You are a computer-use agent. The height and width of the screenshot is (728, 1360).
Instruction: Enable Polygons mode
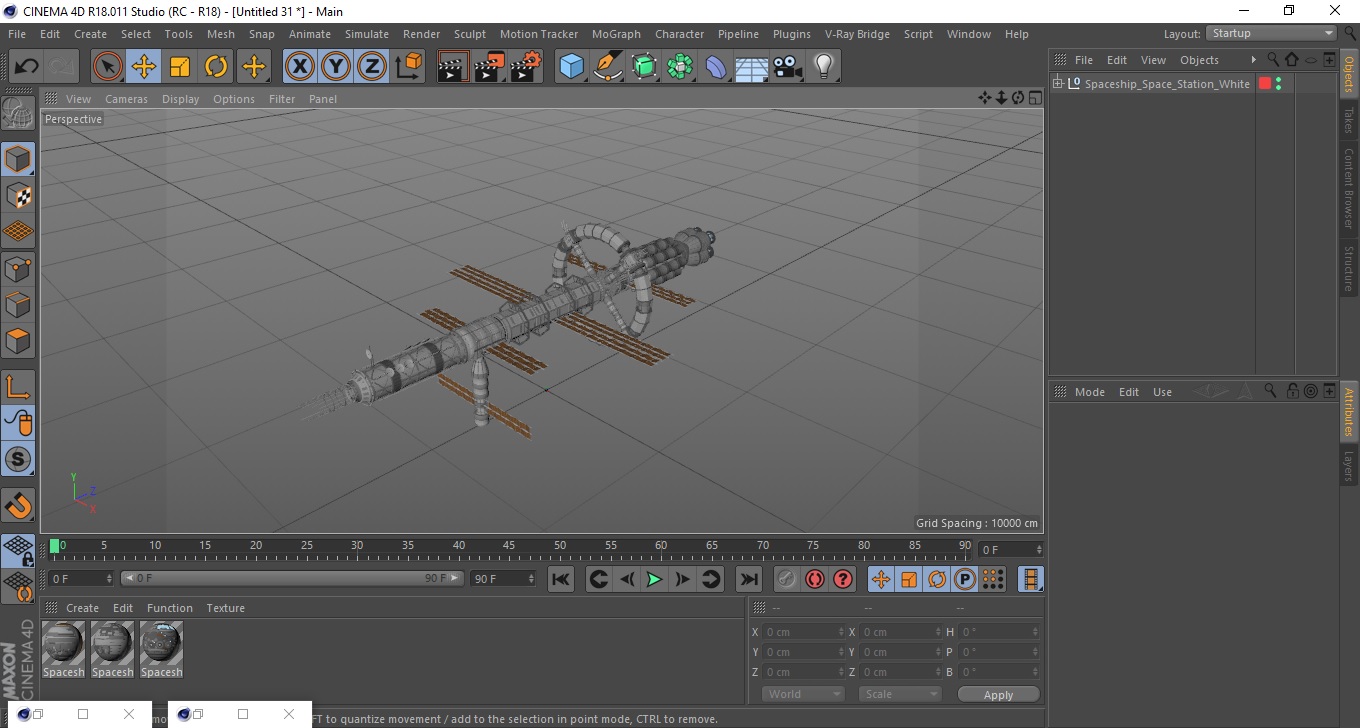18,340
